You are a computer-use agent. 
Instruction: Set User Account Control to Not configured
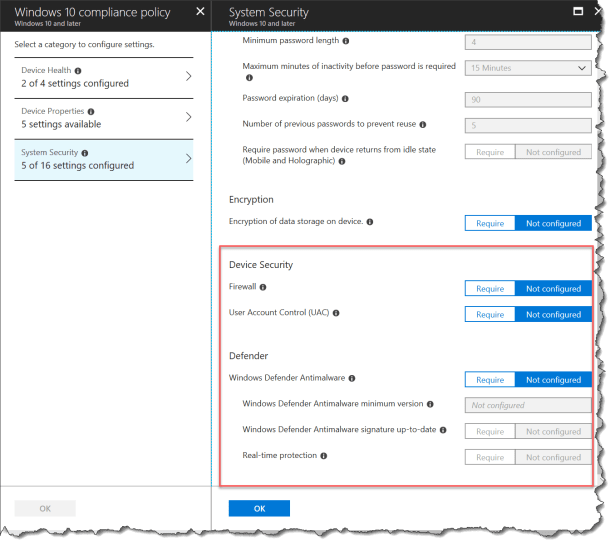pos(553,315)
